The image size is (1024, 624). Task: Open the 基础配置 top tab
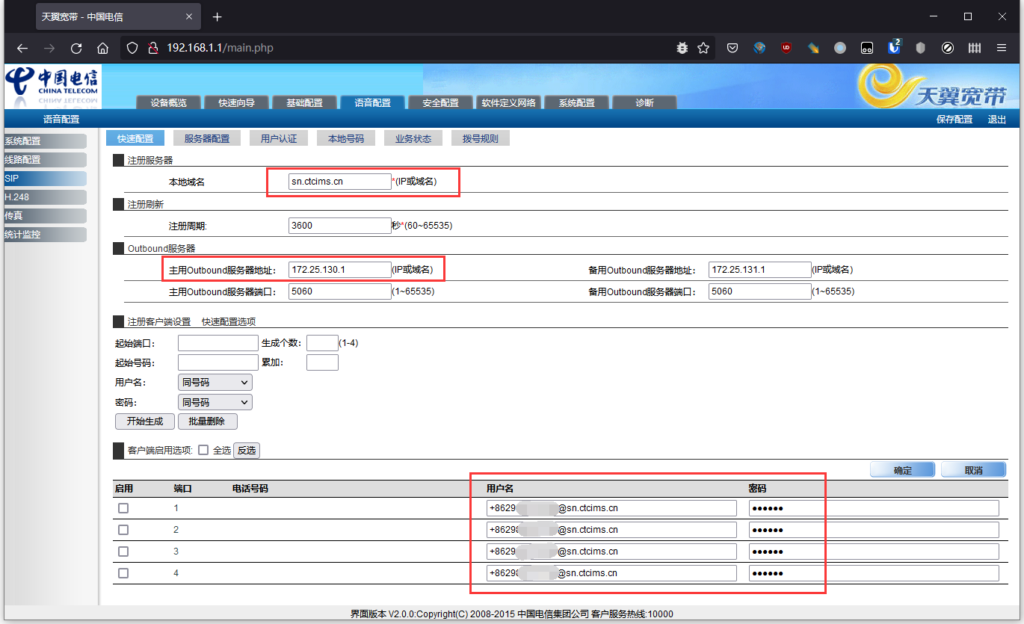[x=304, y=102]
